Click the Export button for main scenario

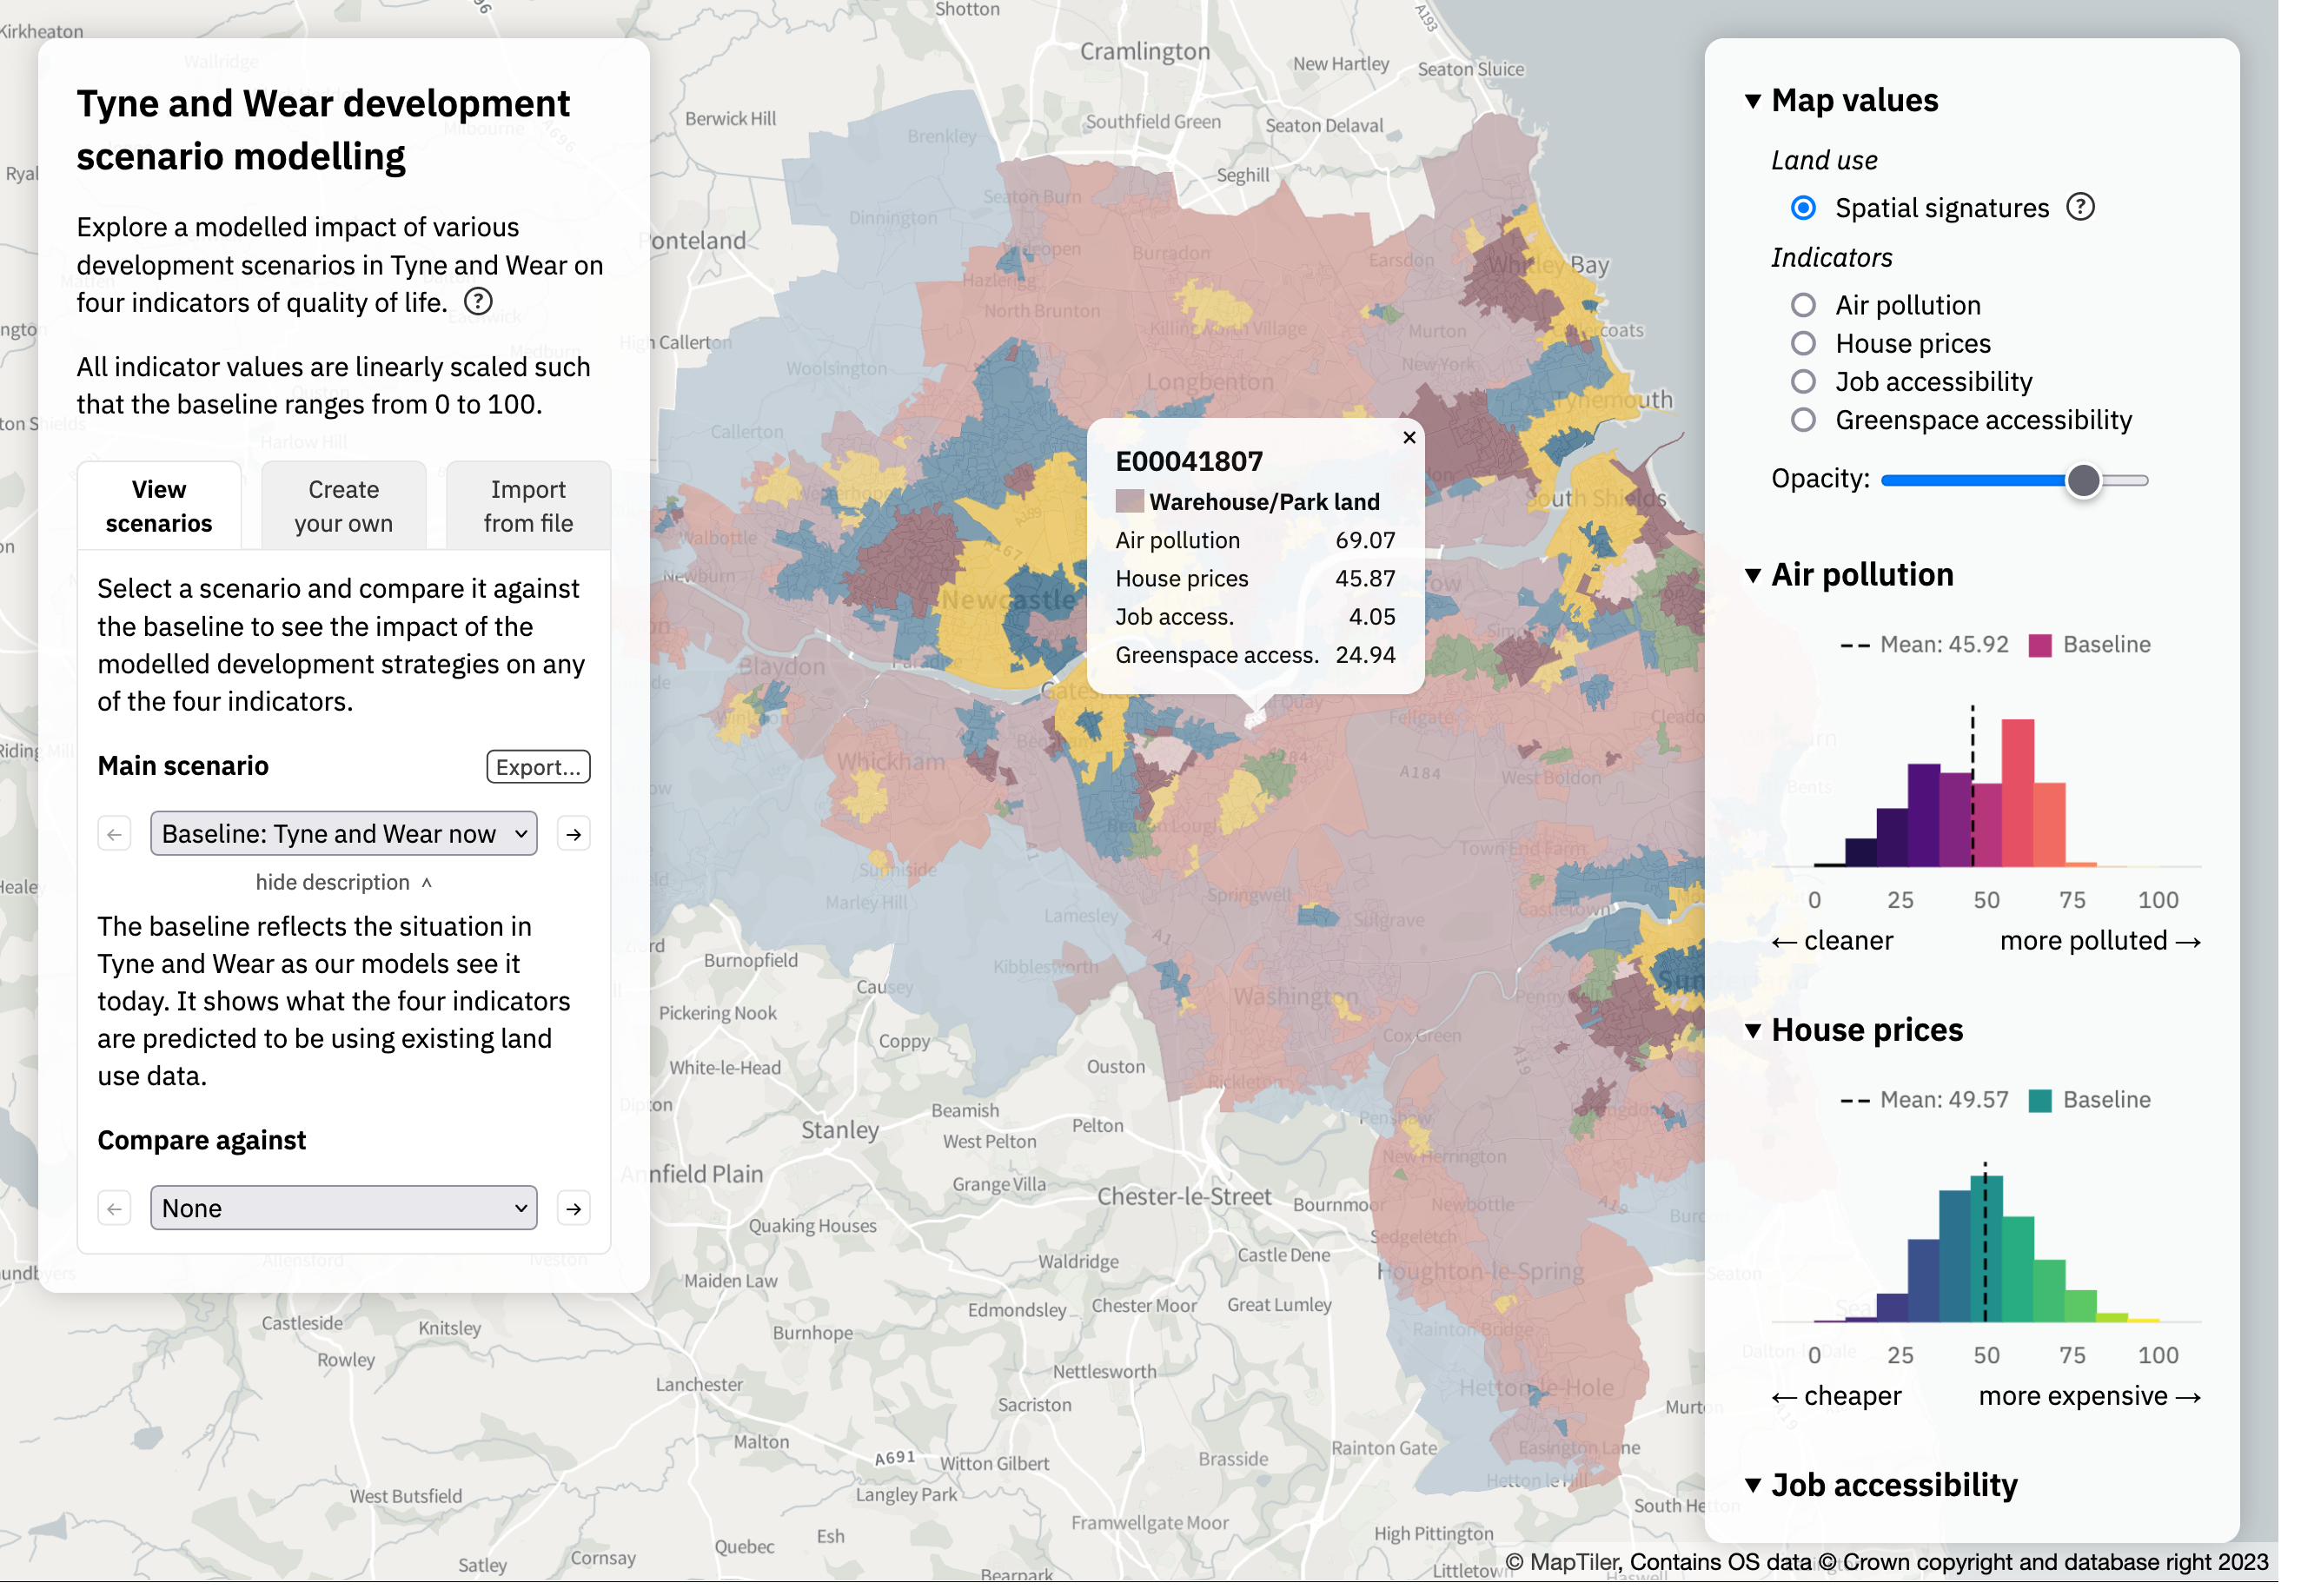coord(539,765)
